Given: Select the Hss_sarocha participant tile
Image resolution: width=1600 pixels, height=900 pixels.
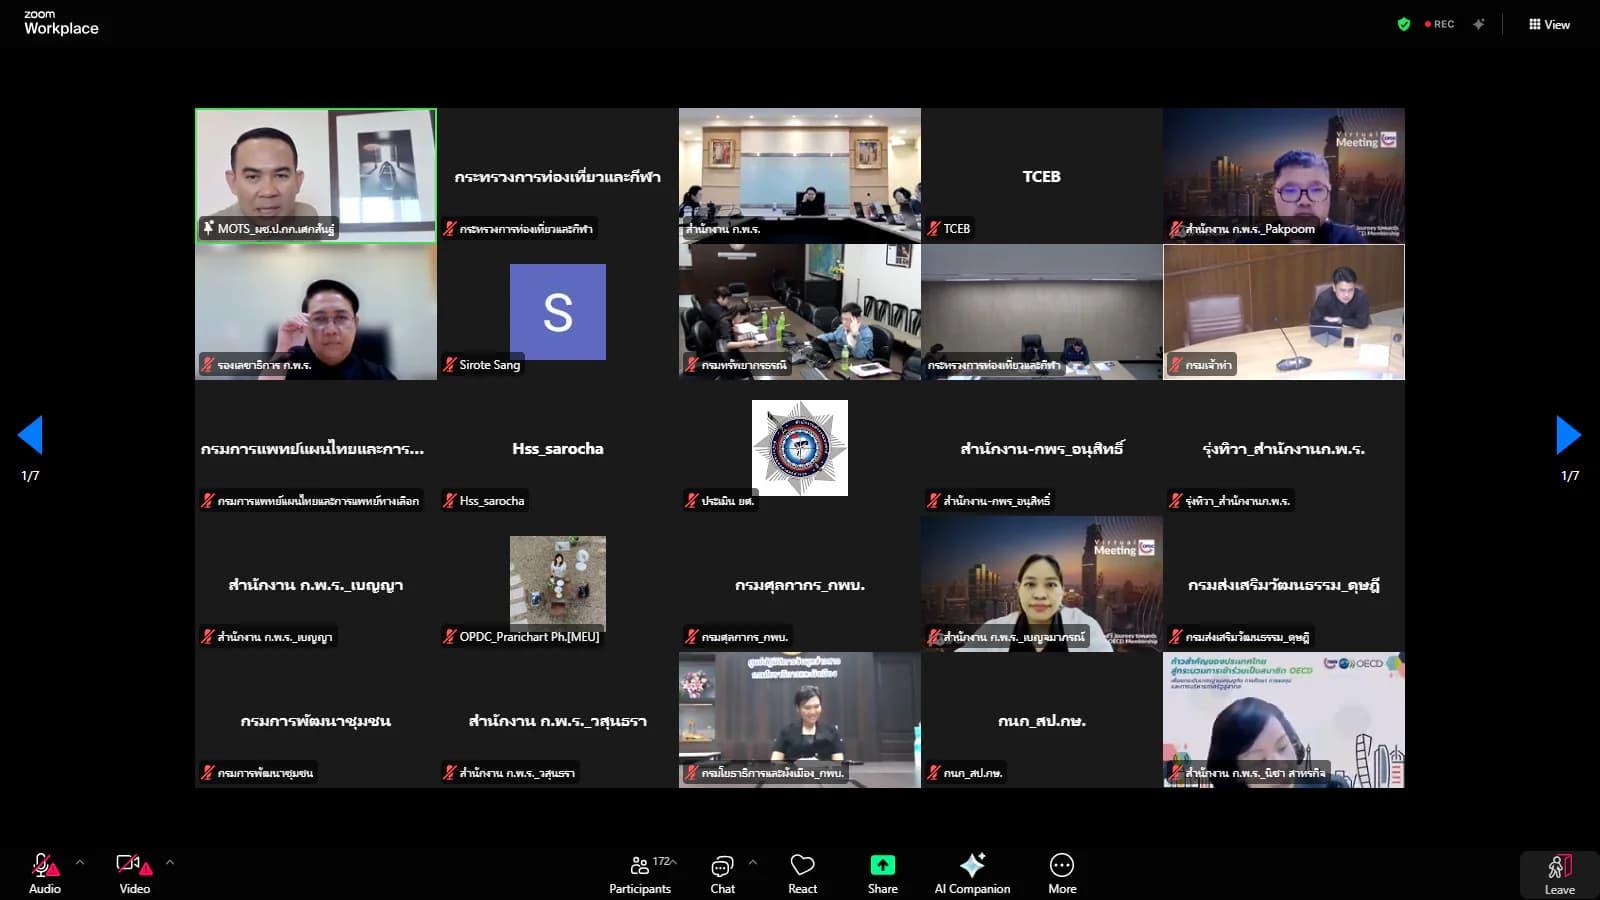Looking at the screenshot, I should click(x=558, y=448).
